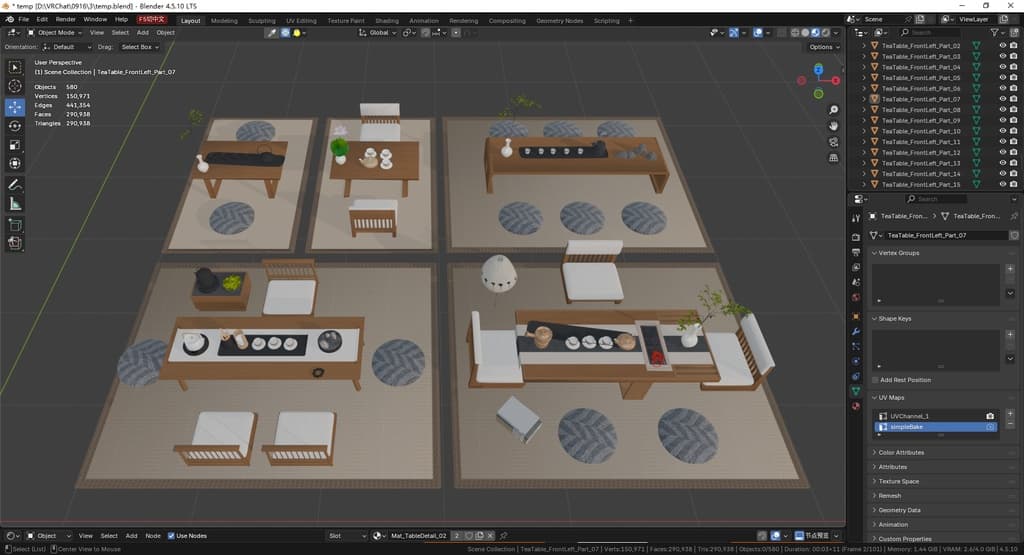This screenshot has height=555, width=1024.
Task: Hide TeaTable_FrontLeft_Part_02 with its eye icon
Action: click(1002, 46)
